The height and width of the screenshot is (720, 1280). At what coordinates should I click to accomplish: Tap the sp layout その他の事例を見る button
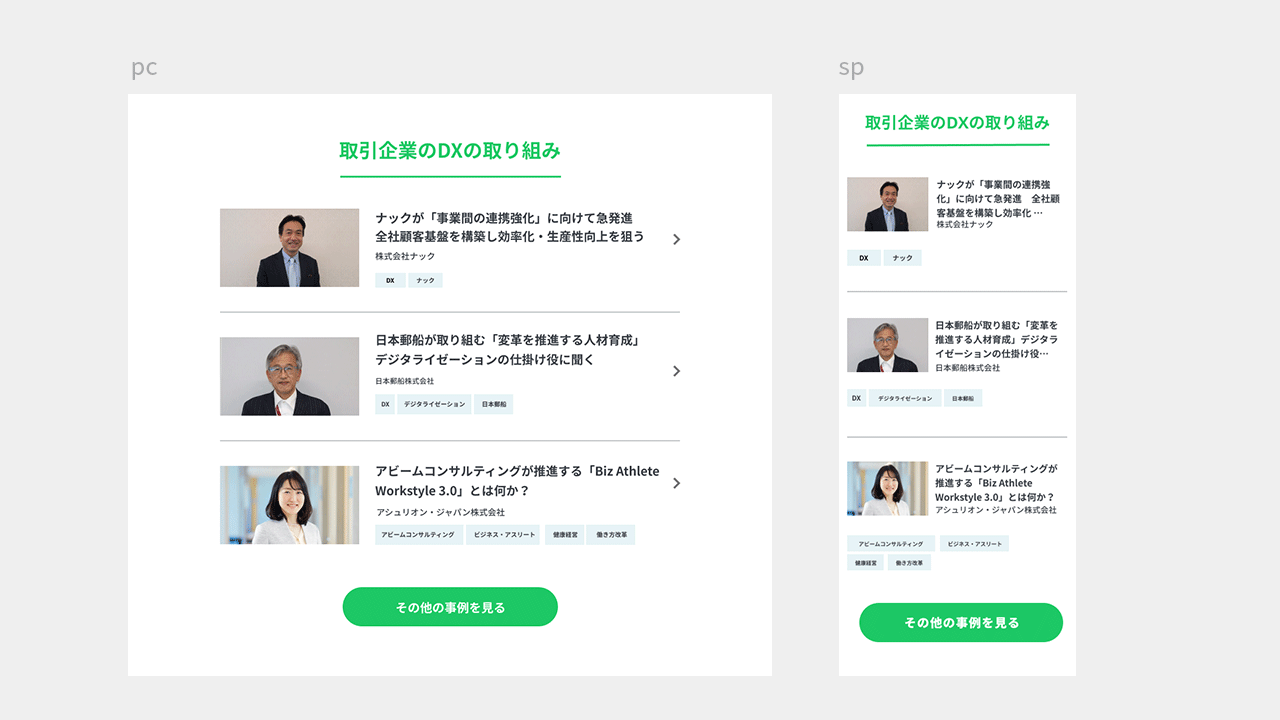click(960, 622)
